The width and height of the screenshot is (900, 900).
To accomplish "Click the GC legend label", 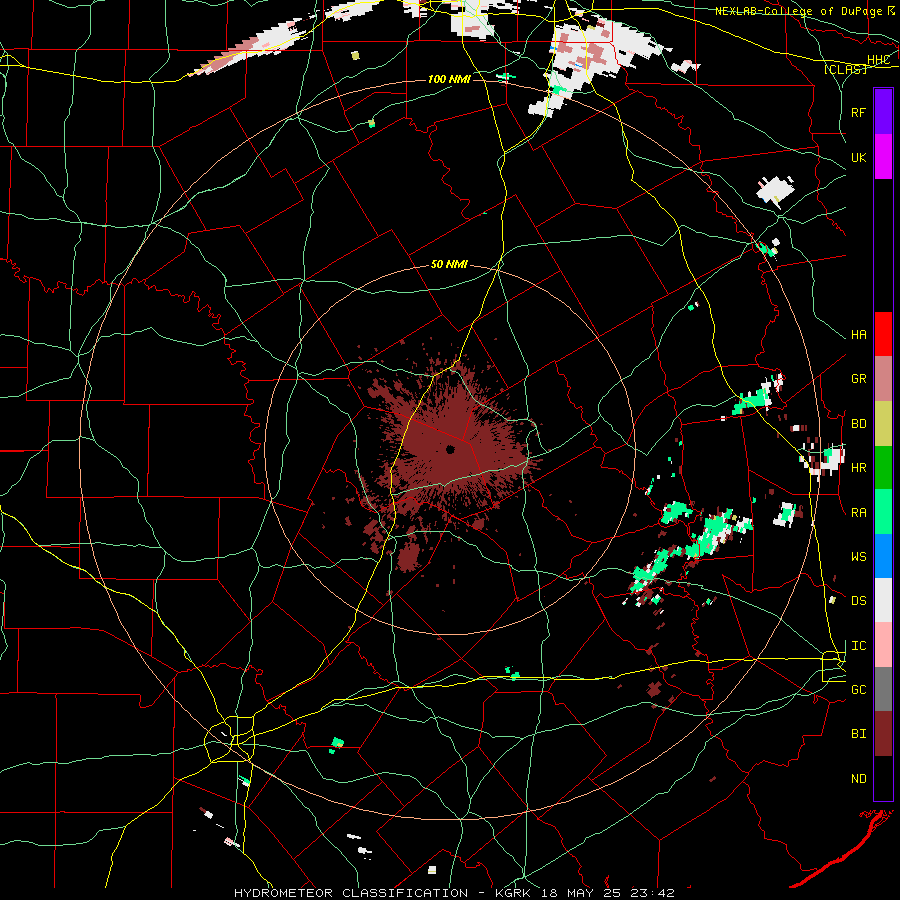I will 858,690.
